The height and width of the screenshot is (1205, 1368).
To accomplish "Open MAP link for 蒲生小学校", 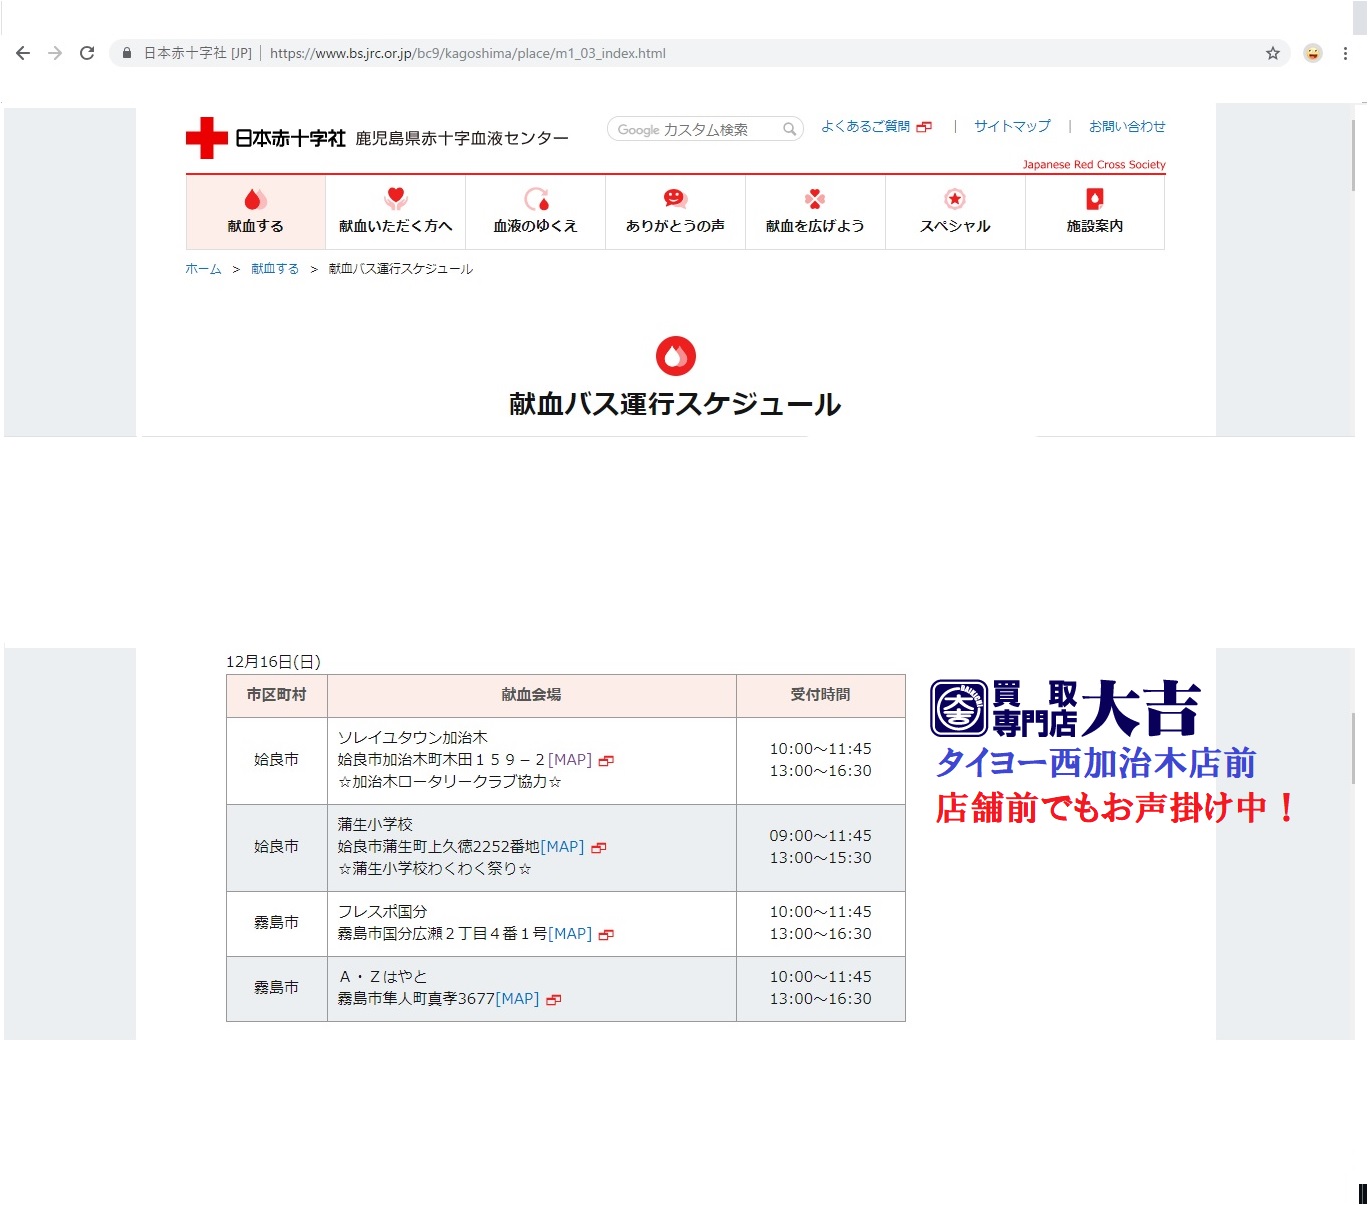I will [562, 847].
